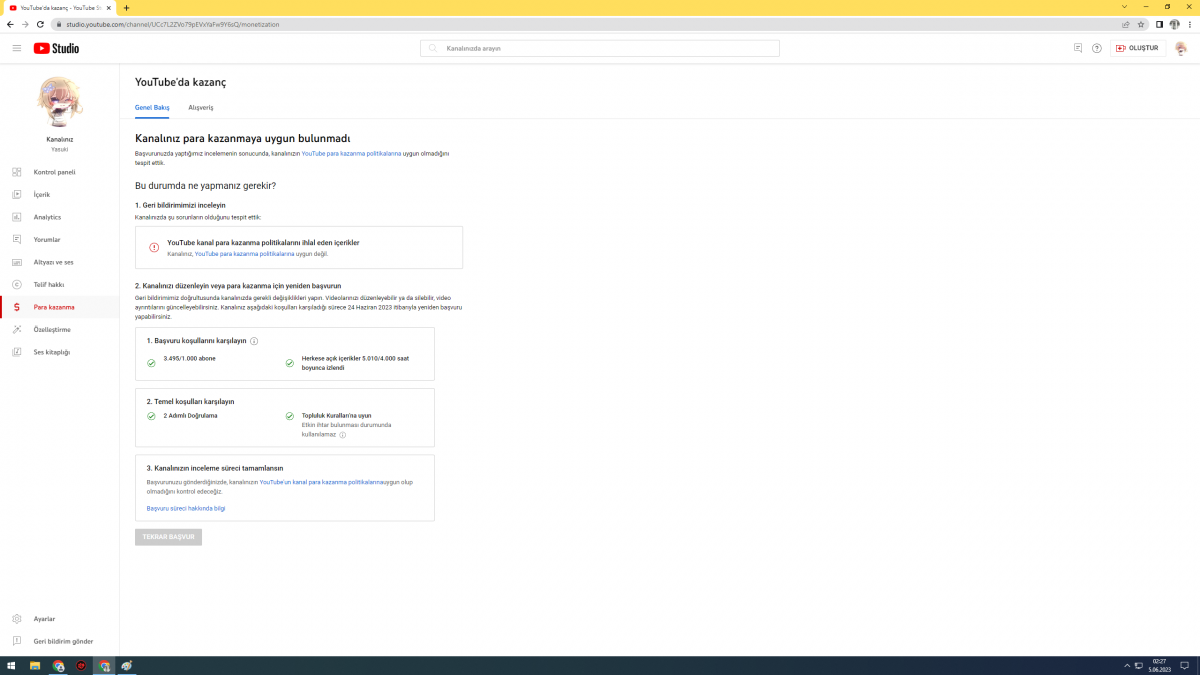This screenshot has width=1200, height=675.
Task: Select the İçerik content icon in sidebar
Action: click(17, 195)
